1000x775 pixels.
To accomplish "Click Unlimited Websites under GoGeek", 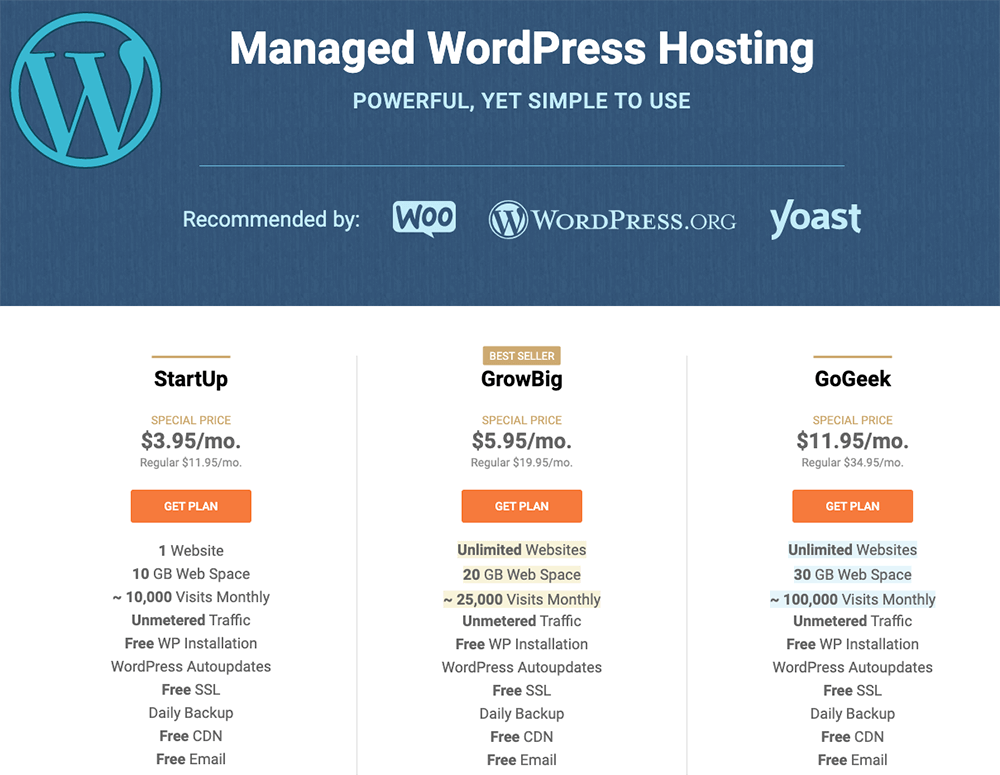I will (x=853, y=550).
